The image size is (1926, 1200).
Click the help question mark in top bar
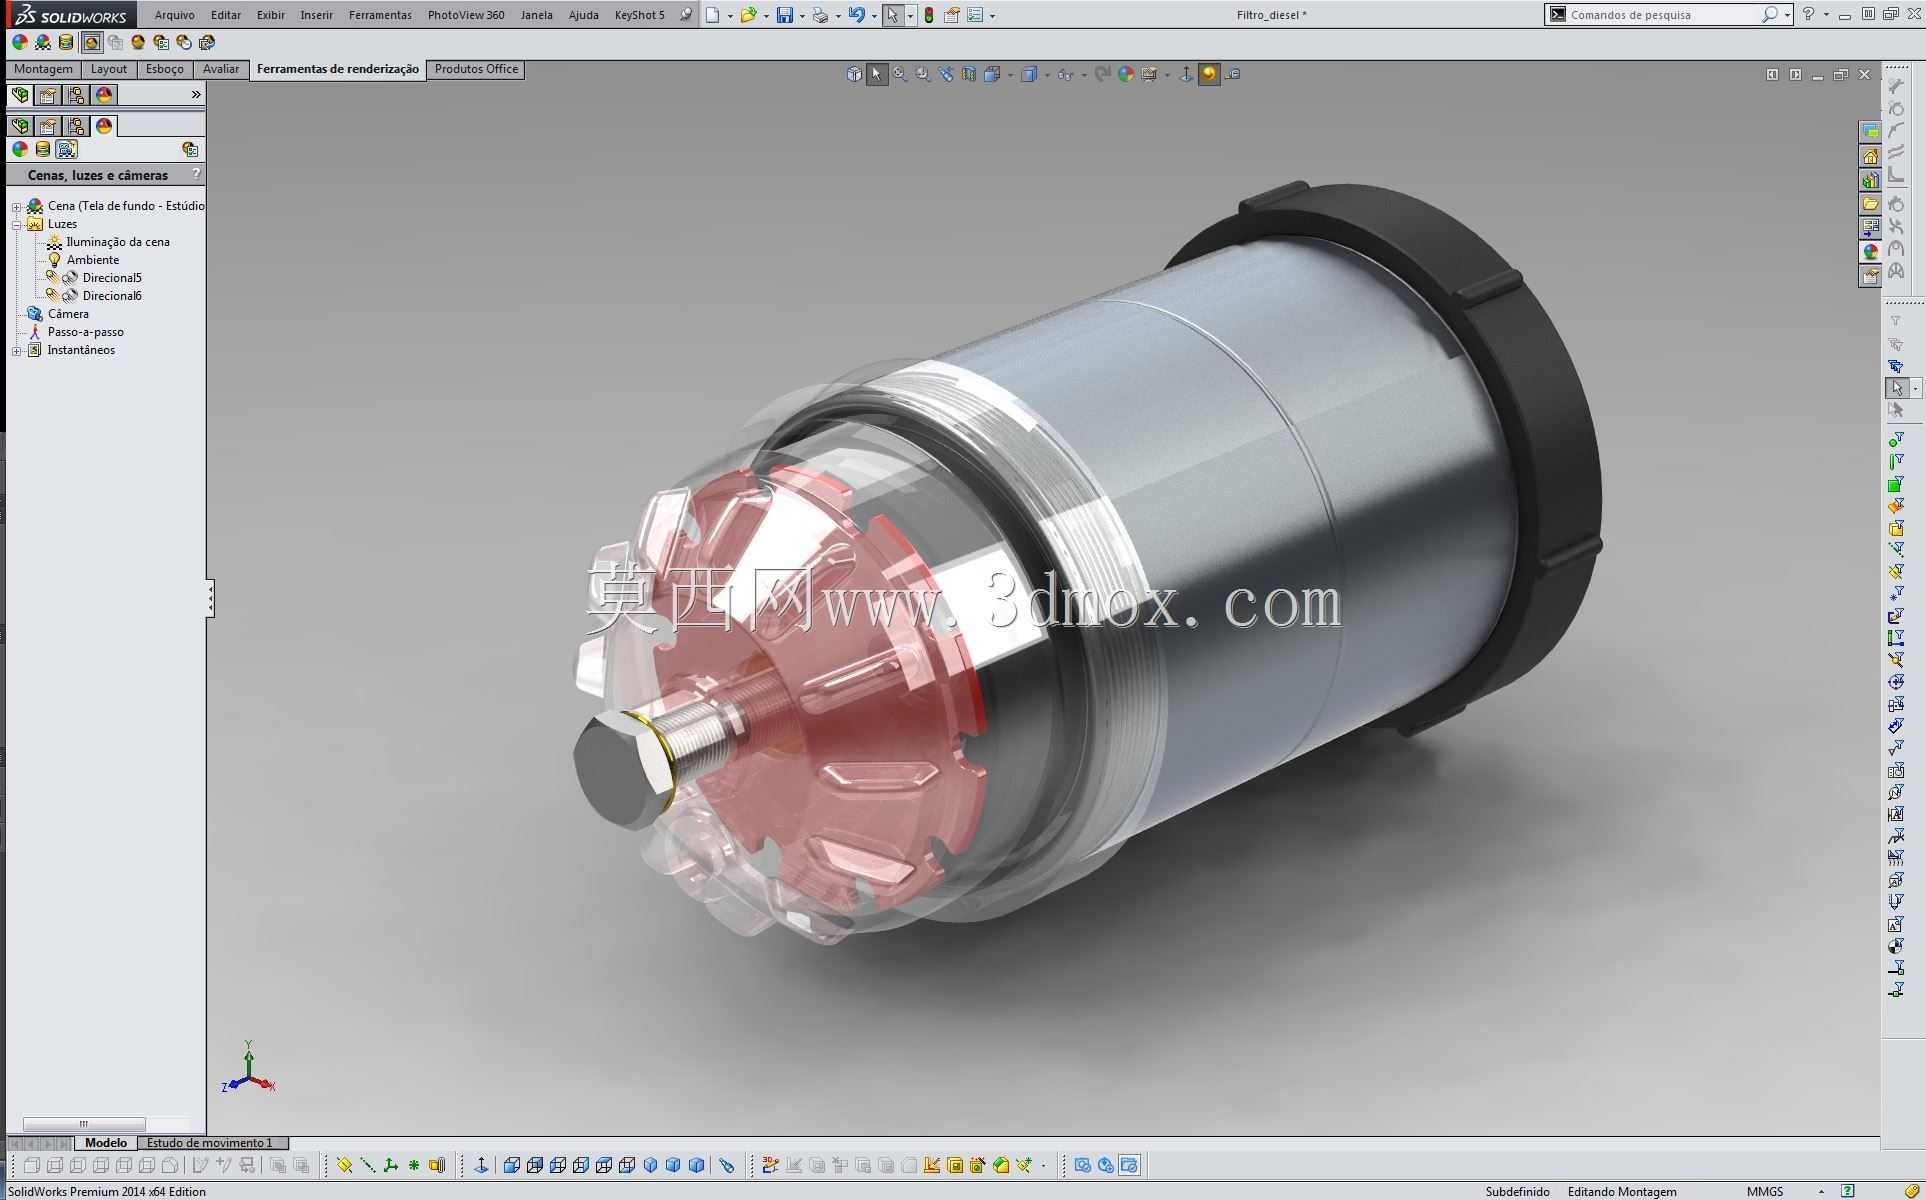coord(1808,15)
